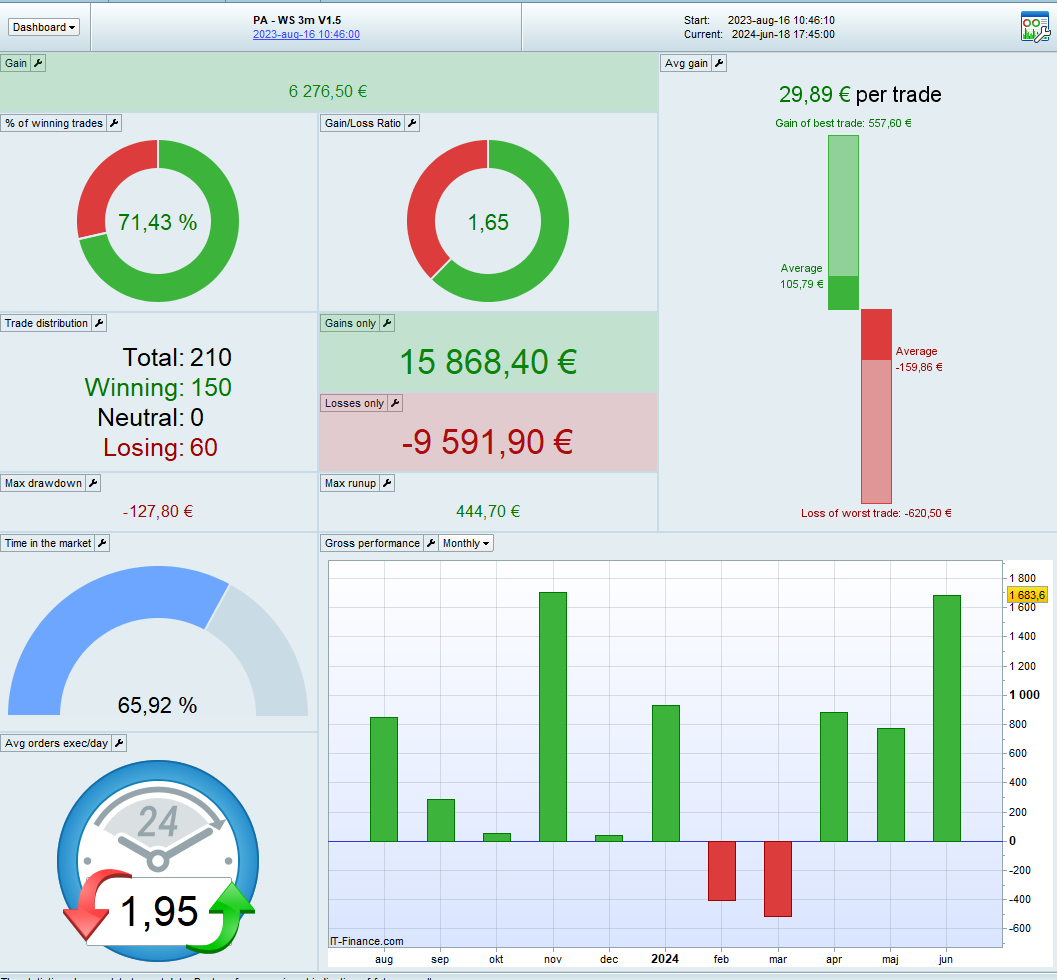Click the Trade distribution label
The height and width of the screenshot is (980, 1057).
[x=47, y=324]
